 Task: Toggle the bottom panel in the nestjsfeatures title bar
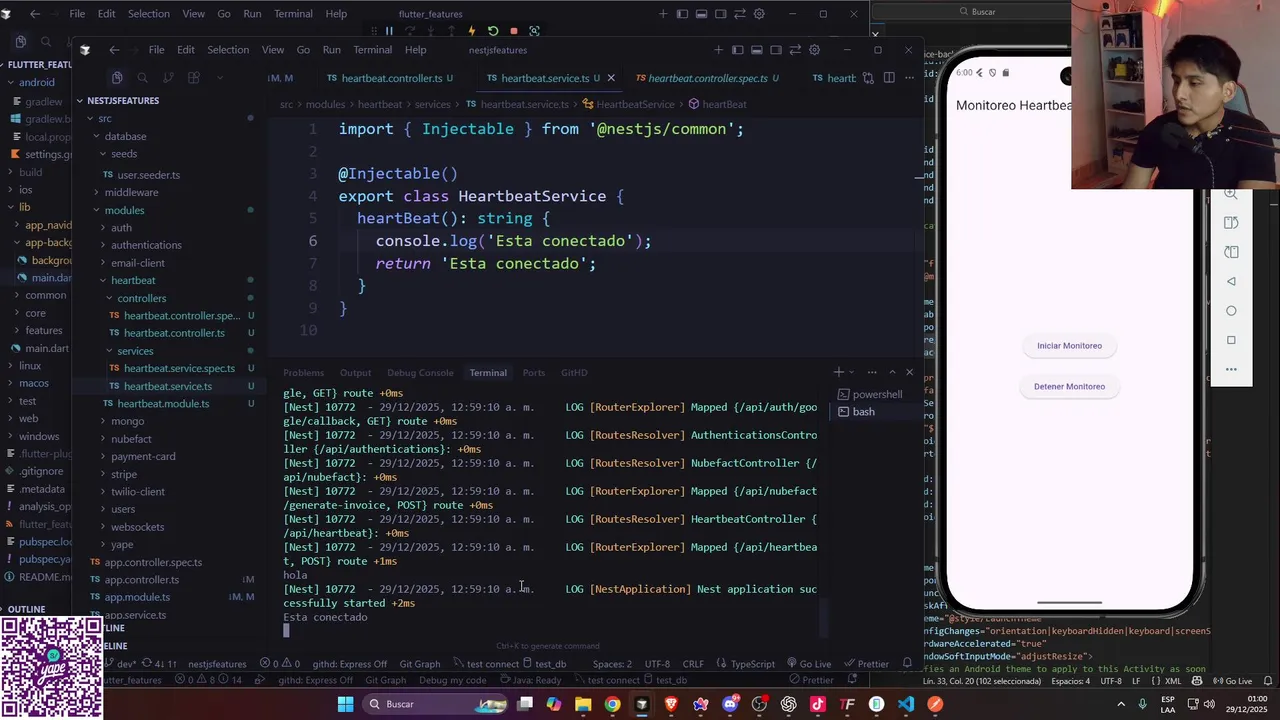(757, 50)
